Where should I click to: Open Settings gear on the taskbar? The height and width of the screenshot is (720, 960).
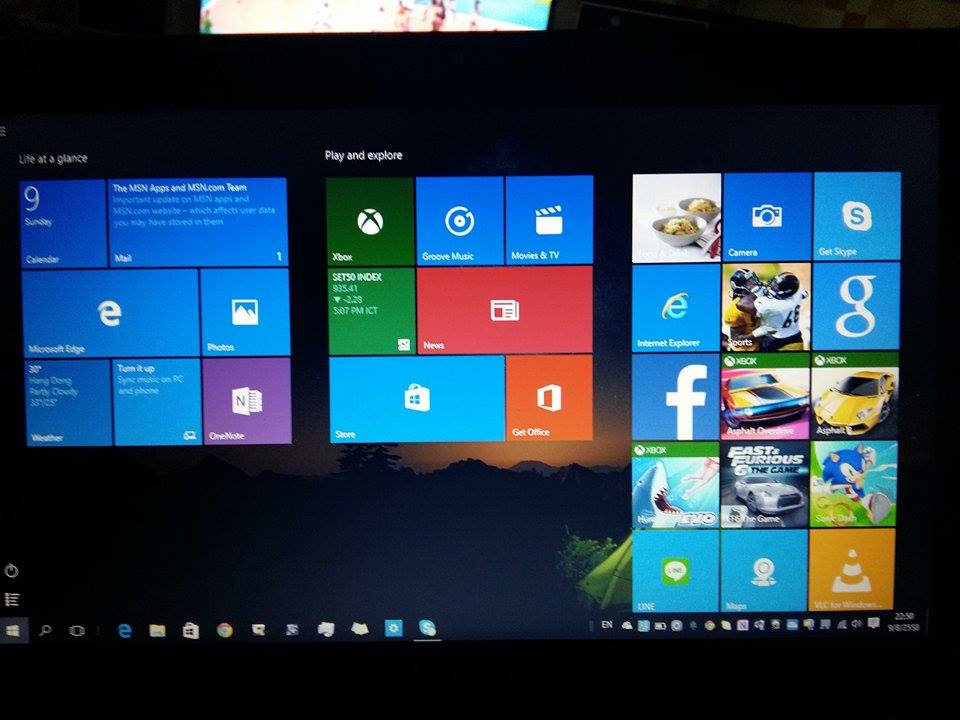[x=394, y=628]
